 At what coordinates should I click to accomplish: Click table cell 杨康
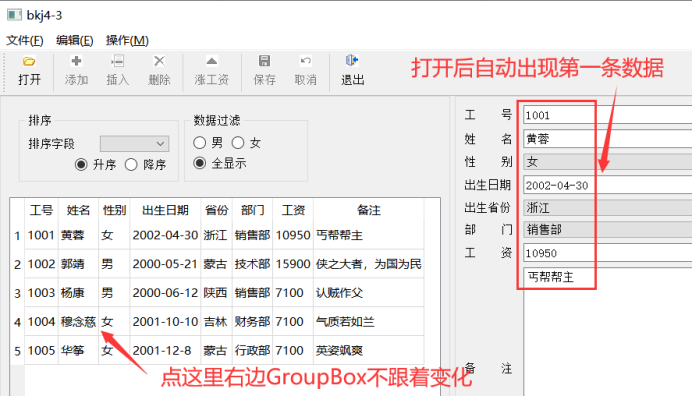[78, 293]
